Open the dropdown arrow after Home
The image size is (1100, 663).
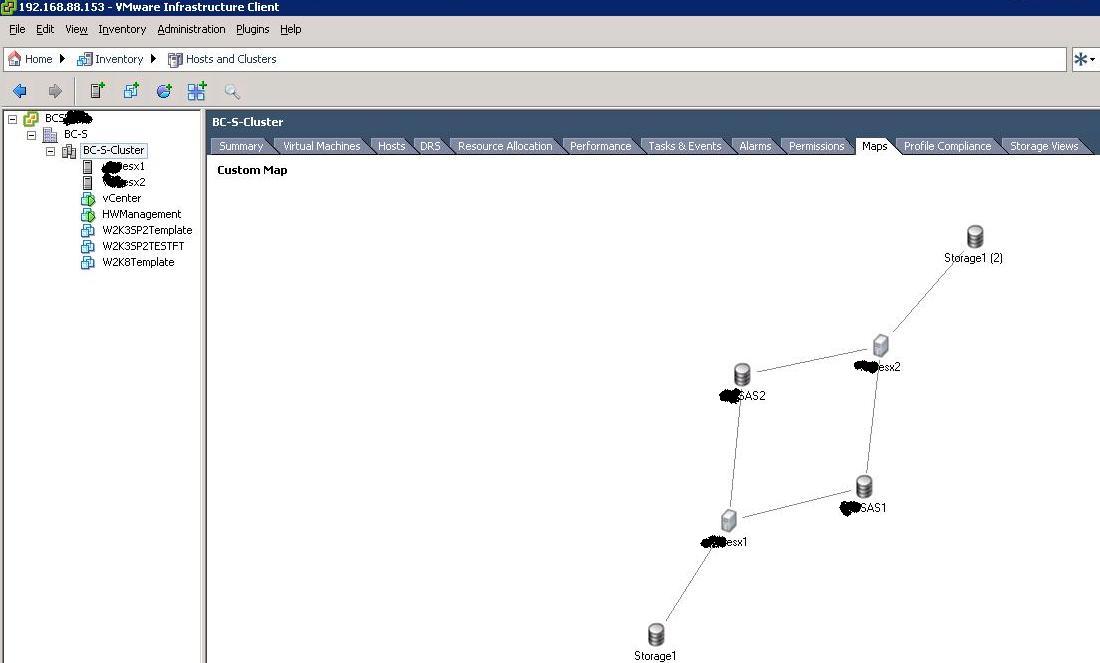[x=62, y=59]
